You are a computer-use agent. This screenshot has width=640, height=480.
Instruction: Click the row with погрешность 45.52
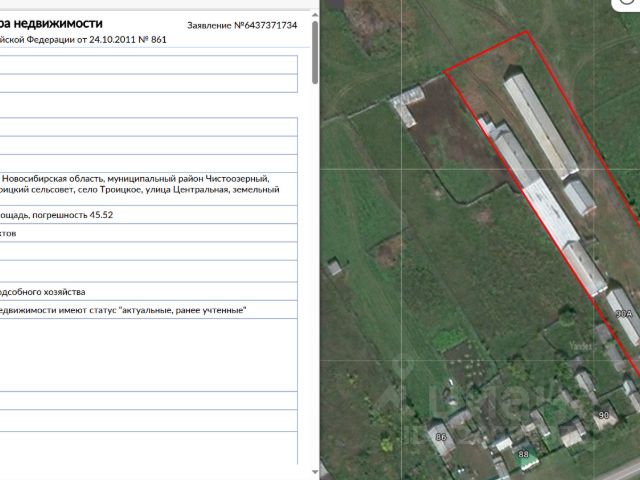point(149,214)
